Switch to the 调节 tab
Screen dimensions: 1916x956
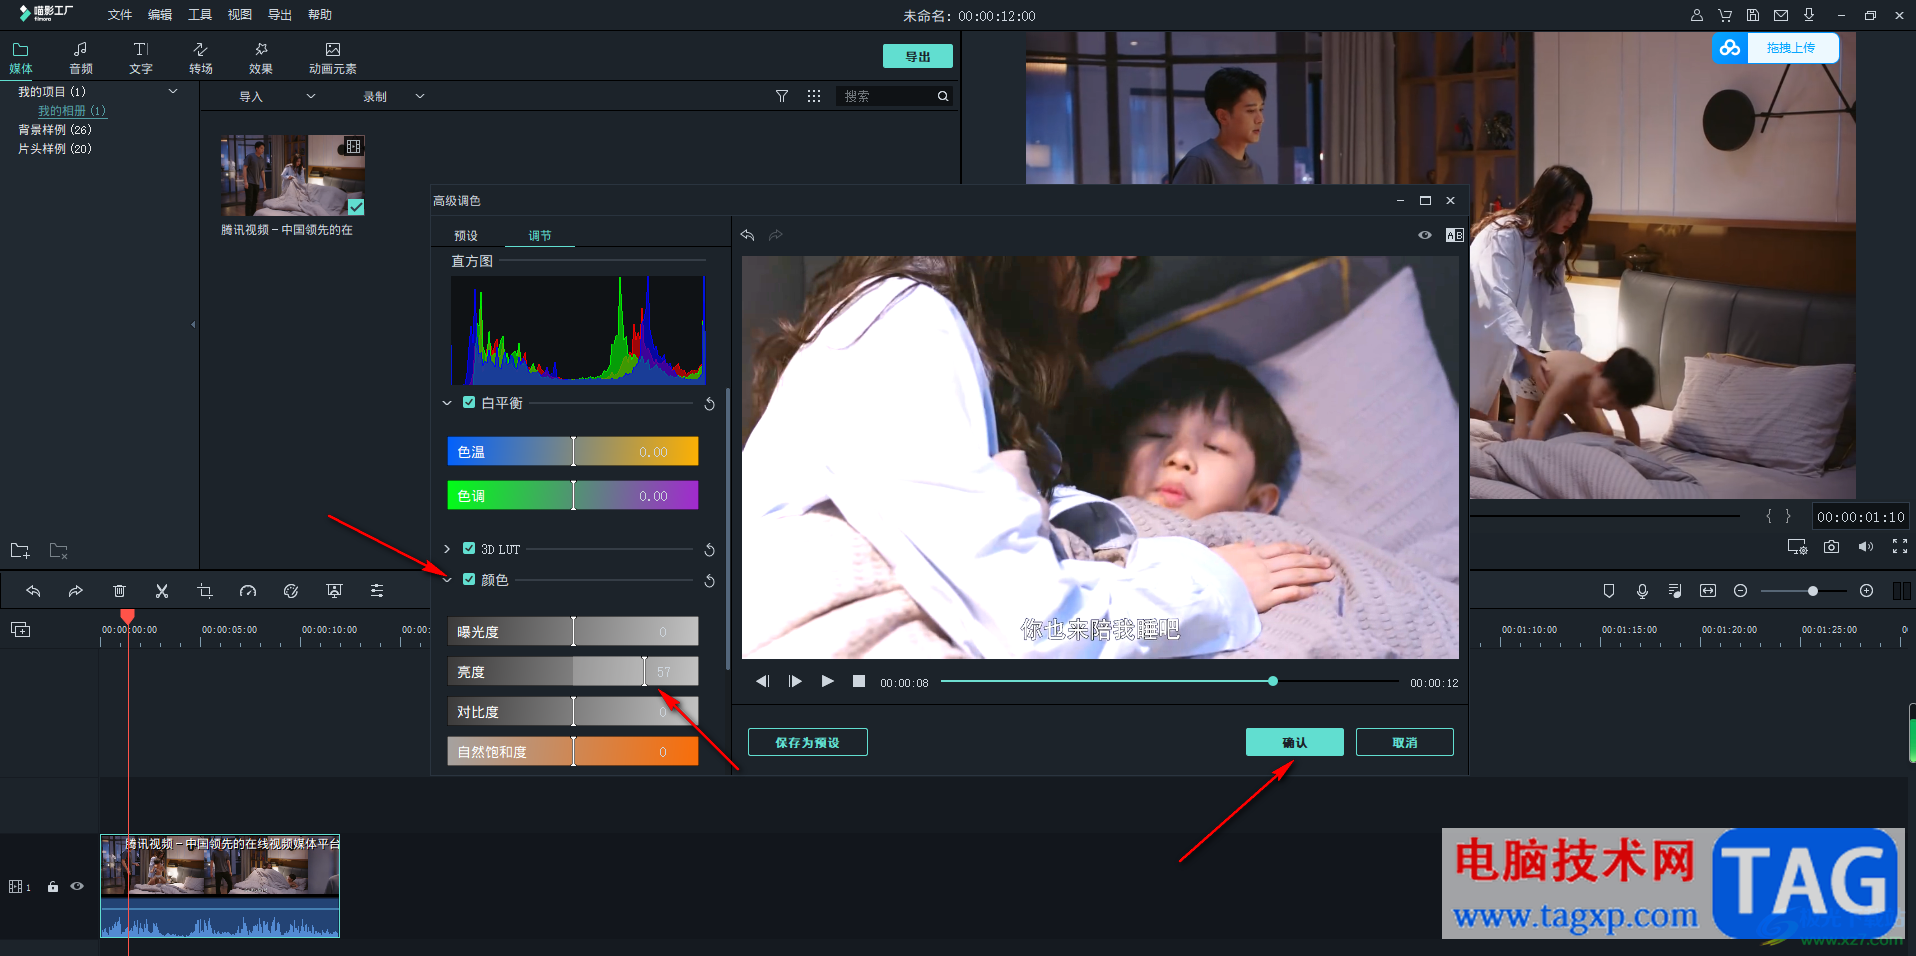(540, 236)
